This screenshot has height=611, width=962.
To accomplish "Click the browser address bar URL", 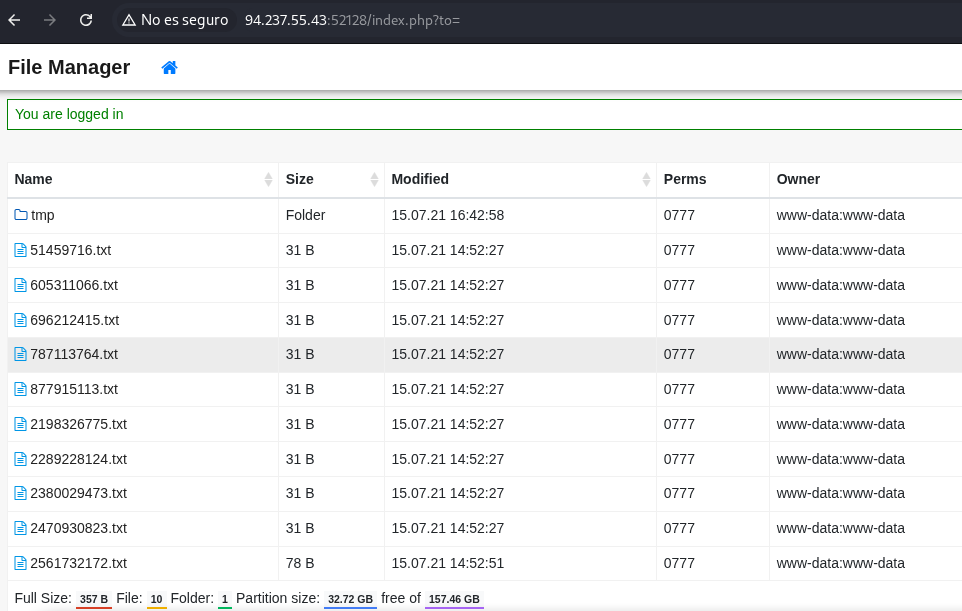I will click(x=352, y=20).
